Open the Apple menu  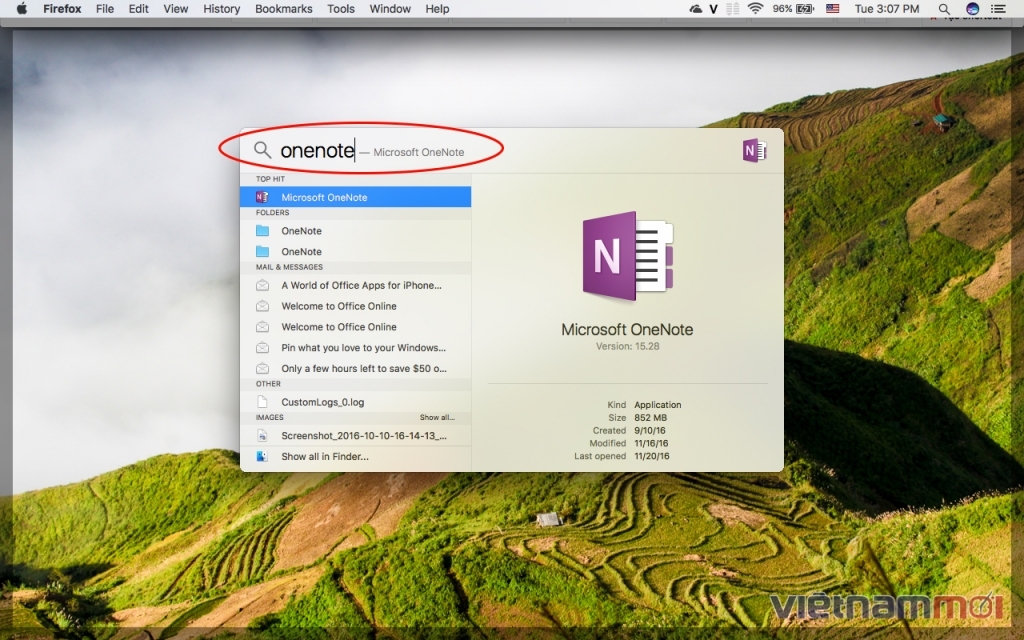(x=22, y=8)
